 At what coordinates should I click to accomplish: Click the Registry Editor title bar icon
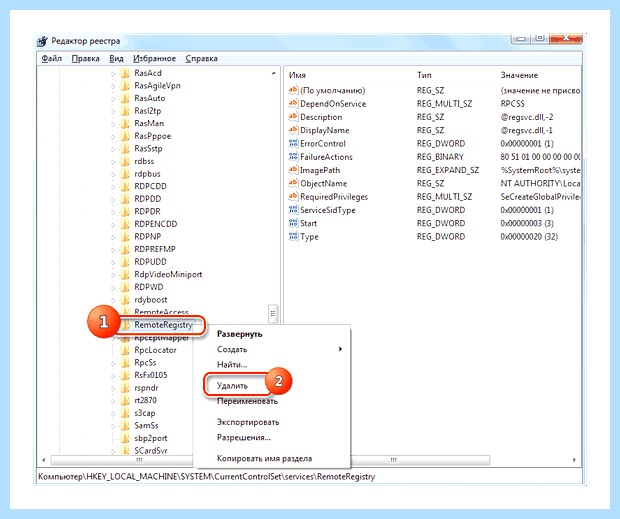tap(42, 41)
